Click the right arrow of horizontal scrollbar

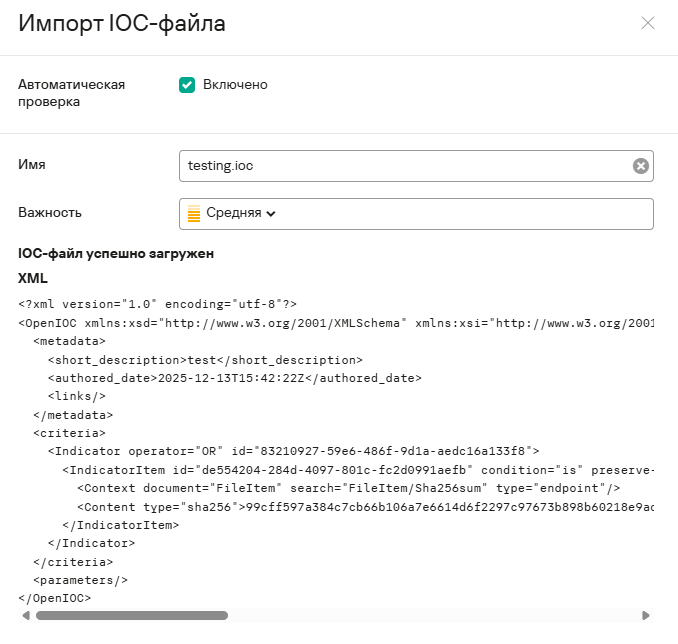[x=646, y=616]
